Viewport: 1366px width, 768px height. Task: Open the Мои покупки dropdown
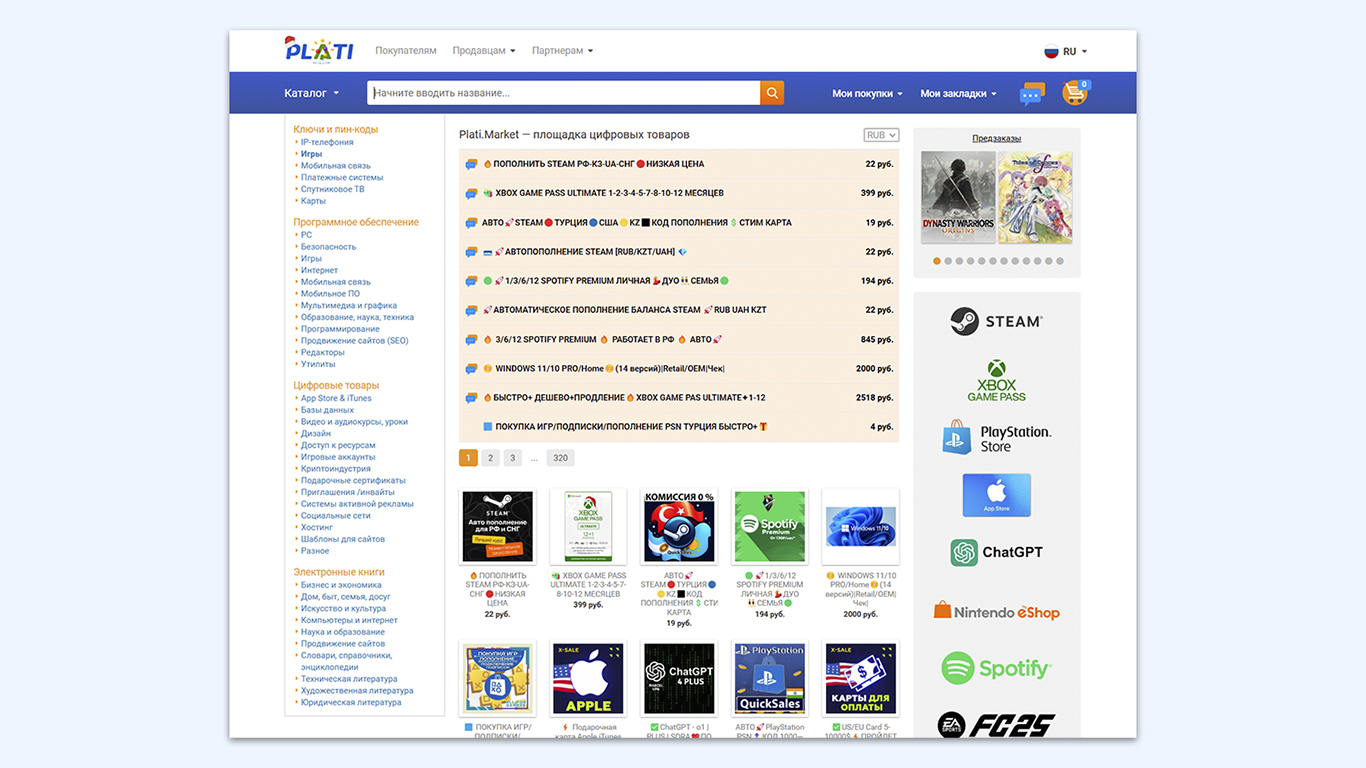coord(867,93)
